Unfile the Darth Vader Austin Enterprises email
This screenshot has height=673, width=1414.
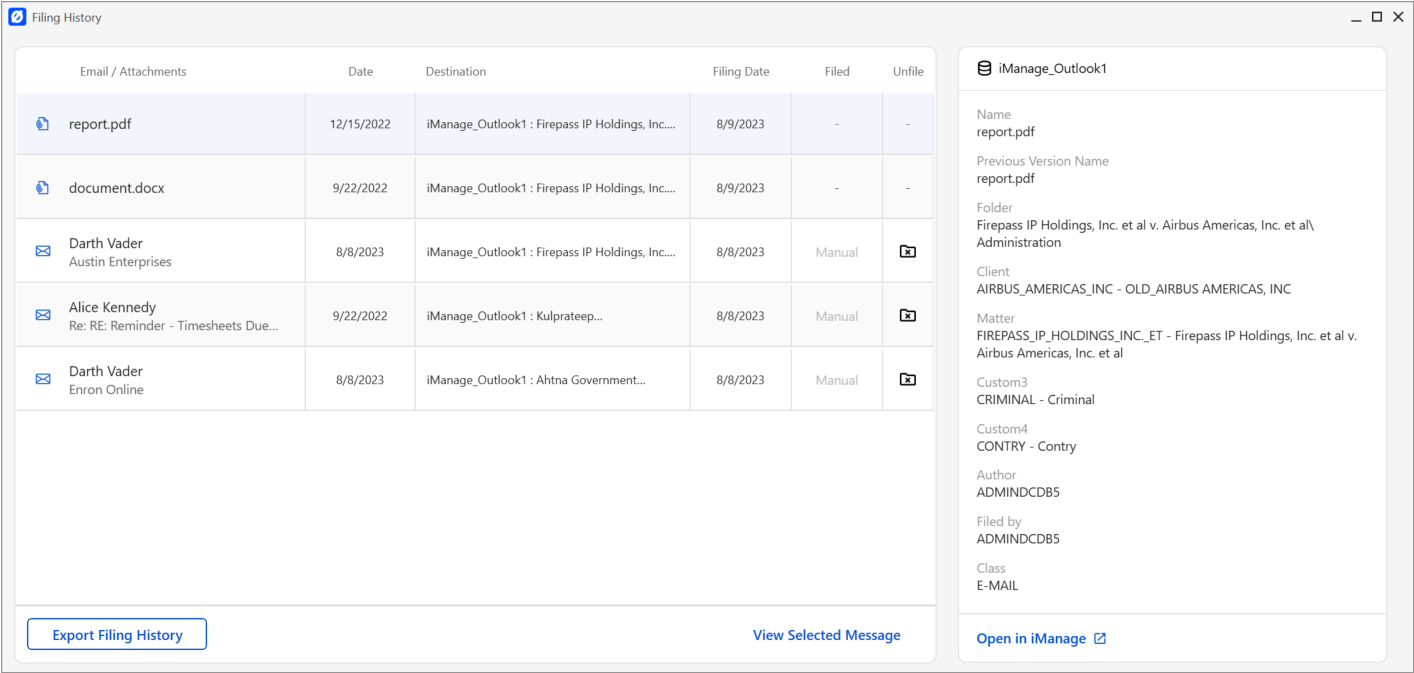click(x=907, y=251)
